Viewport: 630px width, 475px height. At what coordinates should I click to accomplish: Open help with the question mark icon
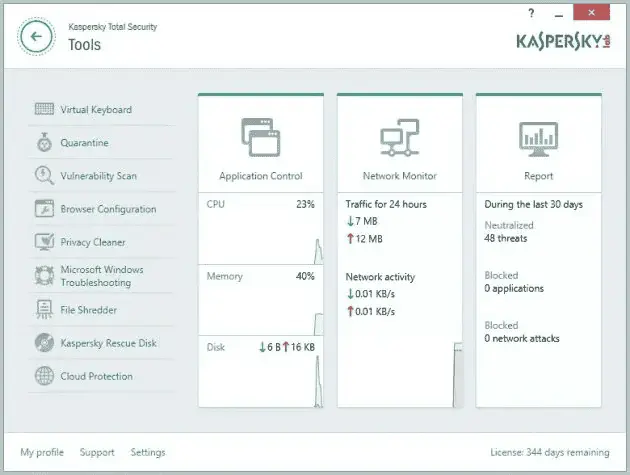[x=531, y=13]
